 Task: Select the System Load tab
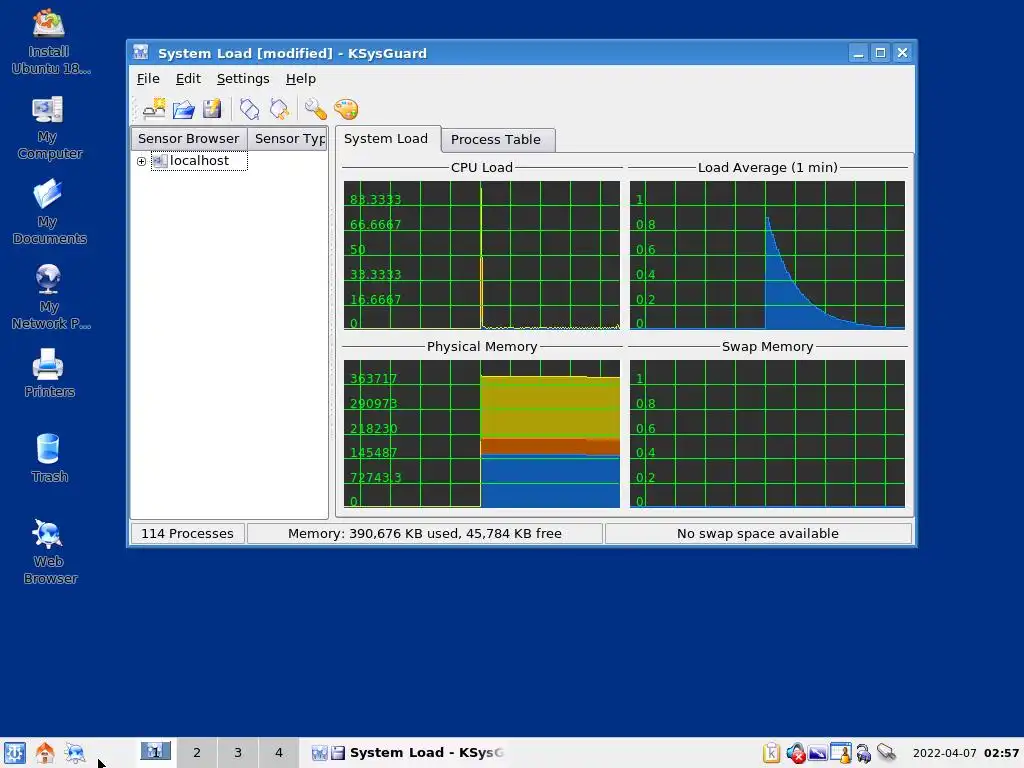click(x=386, y=138)
